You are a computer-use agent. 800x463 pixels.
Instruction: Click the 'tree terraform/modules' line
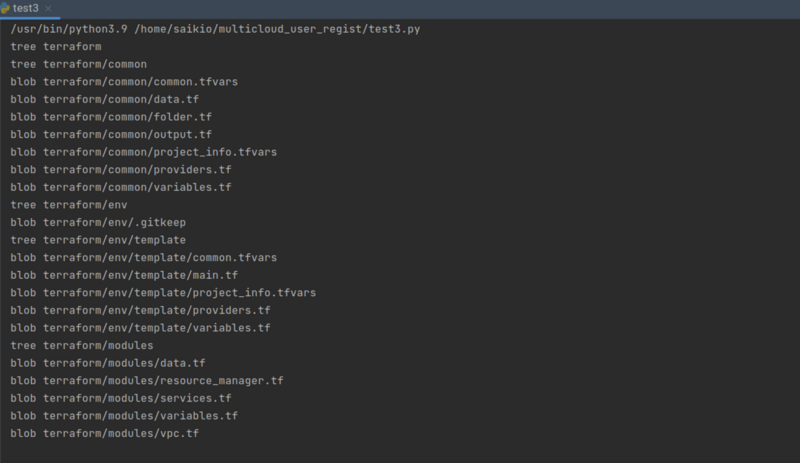tap(82, 345)
